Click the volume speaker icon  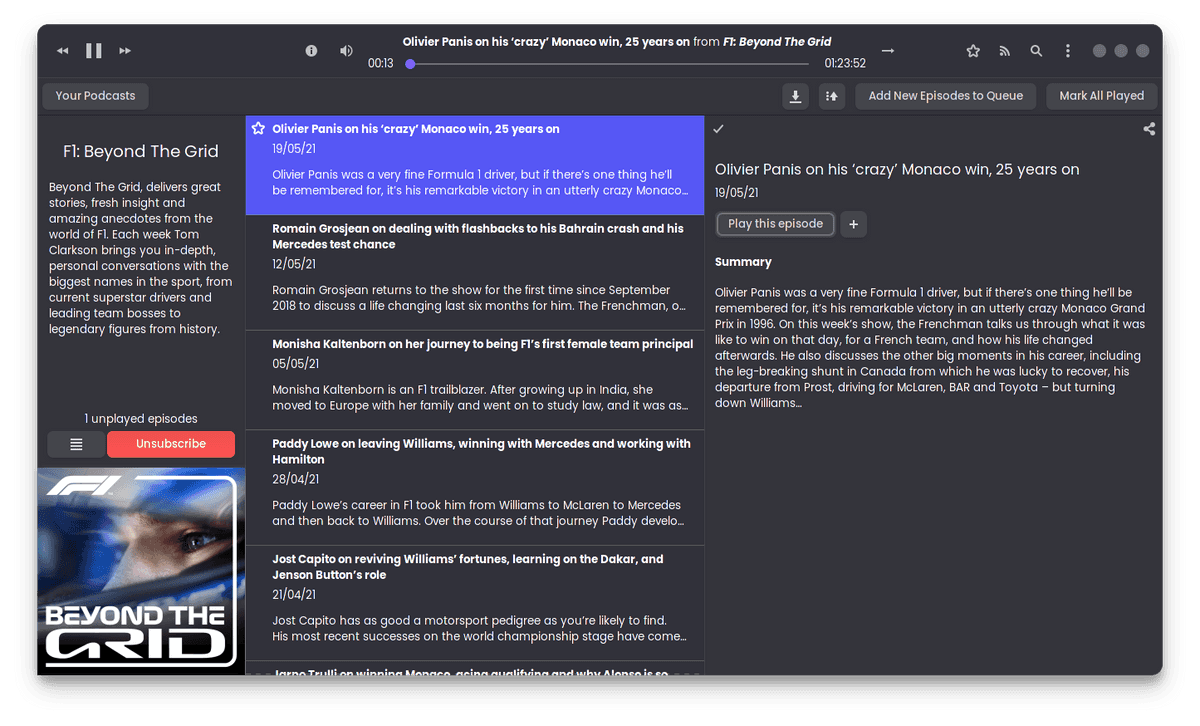pos(346,50)
